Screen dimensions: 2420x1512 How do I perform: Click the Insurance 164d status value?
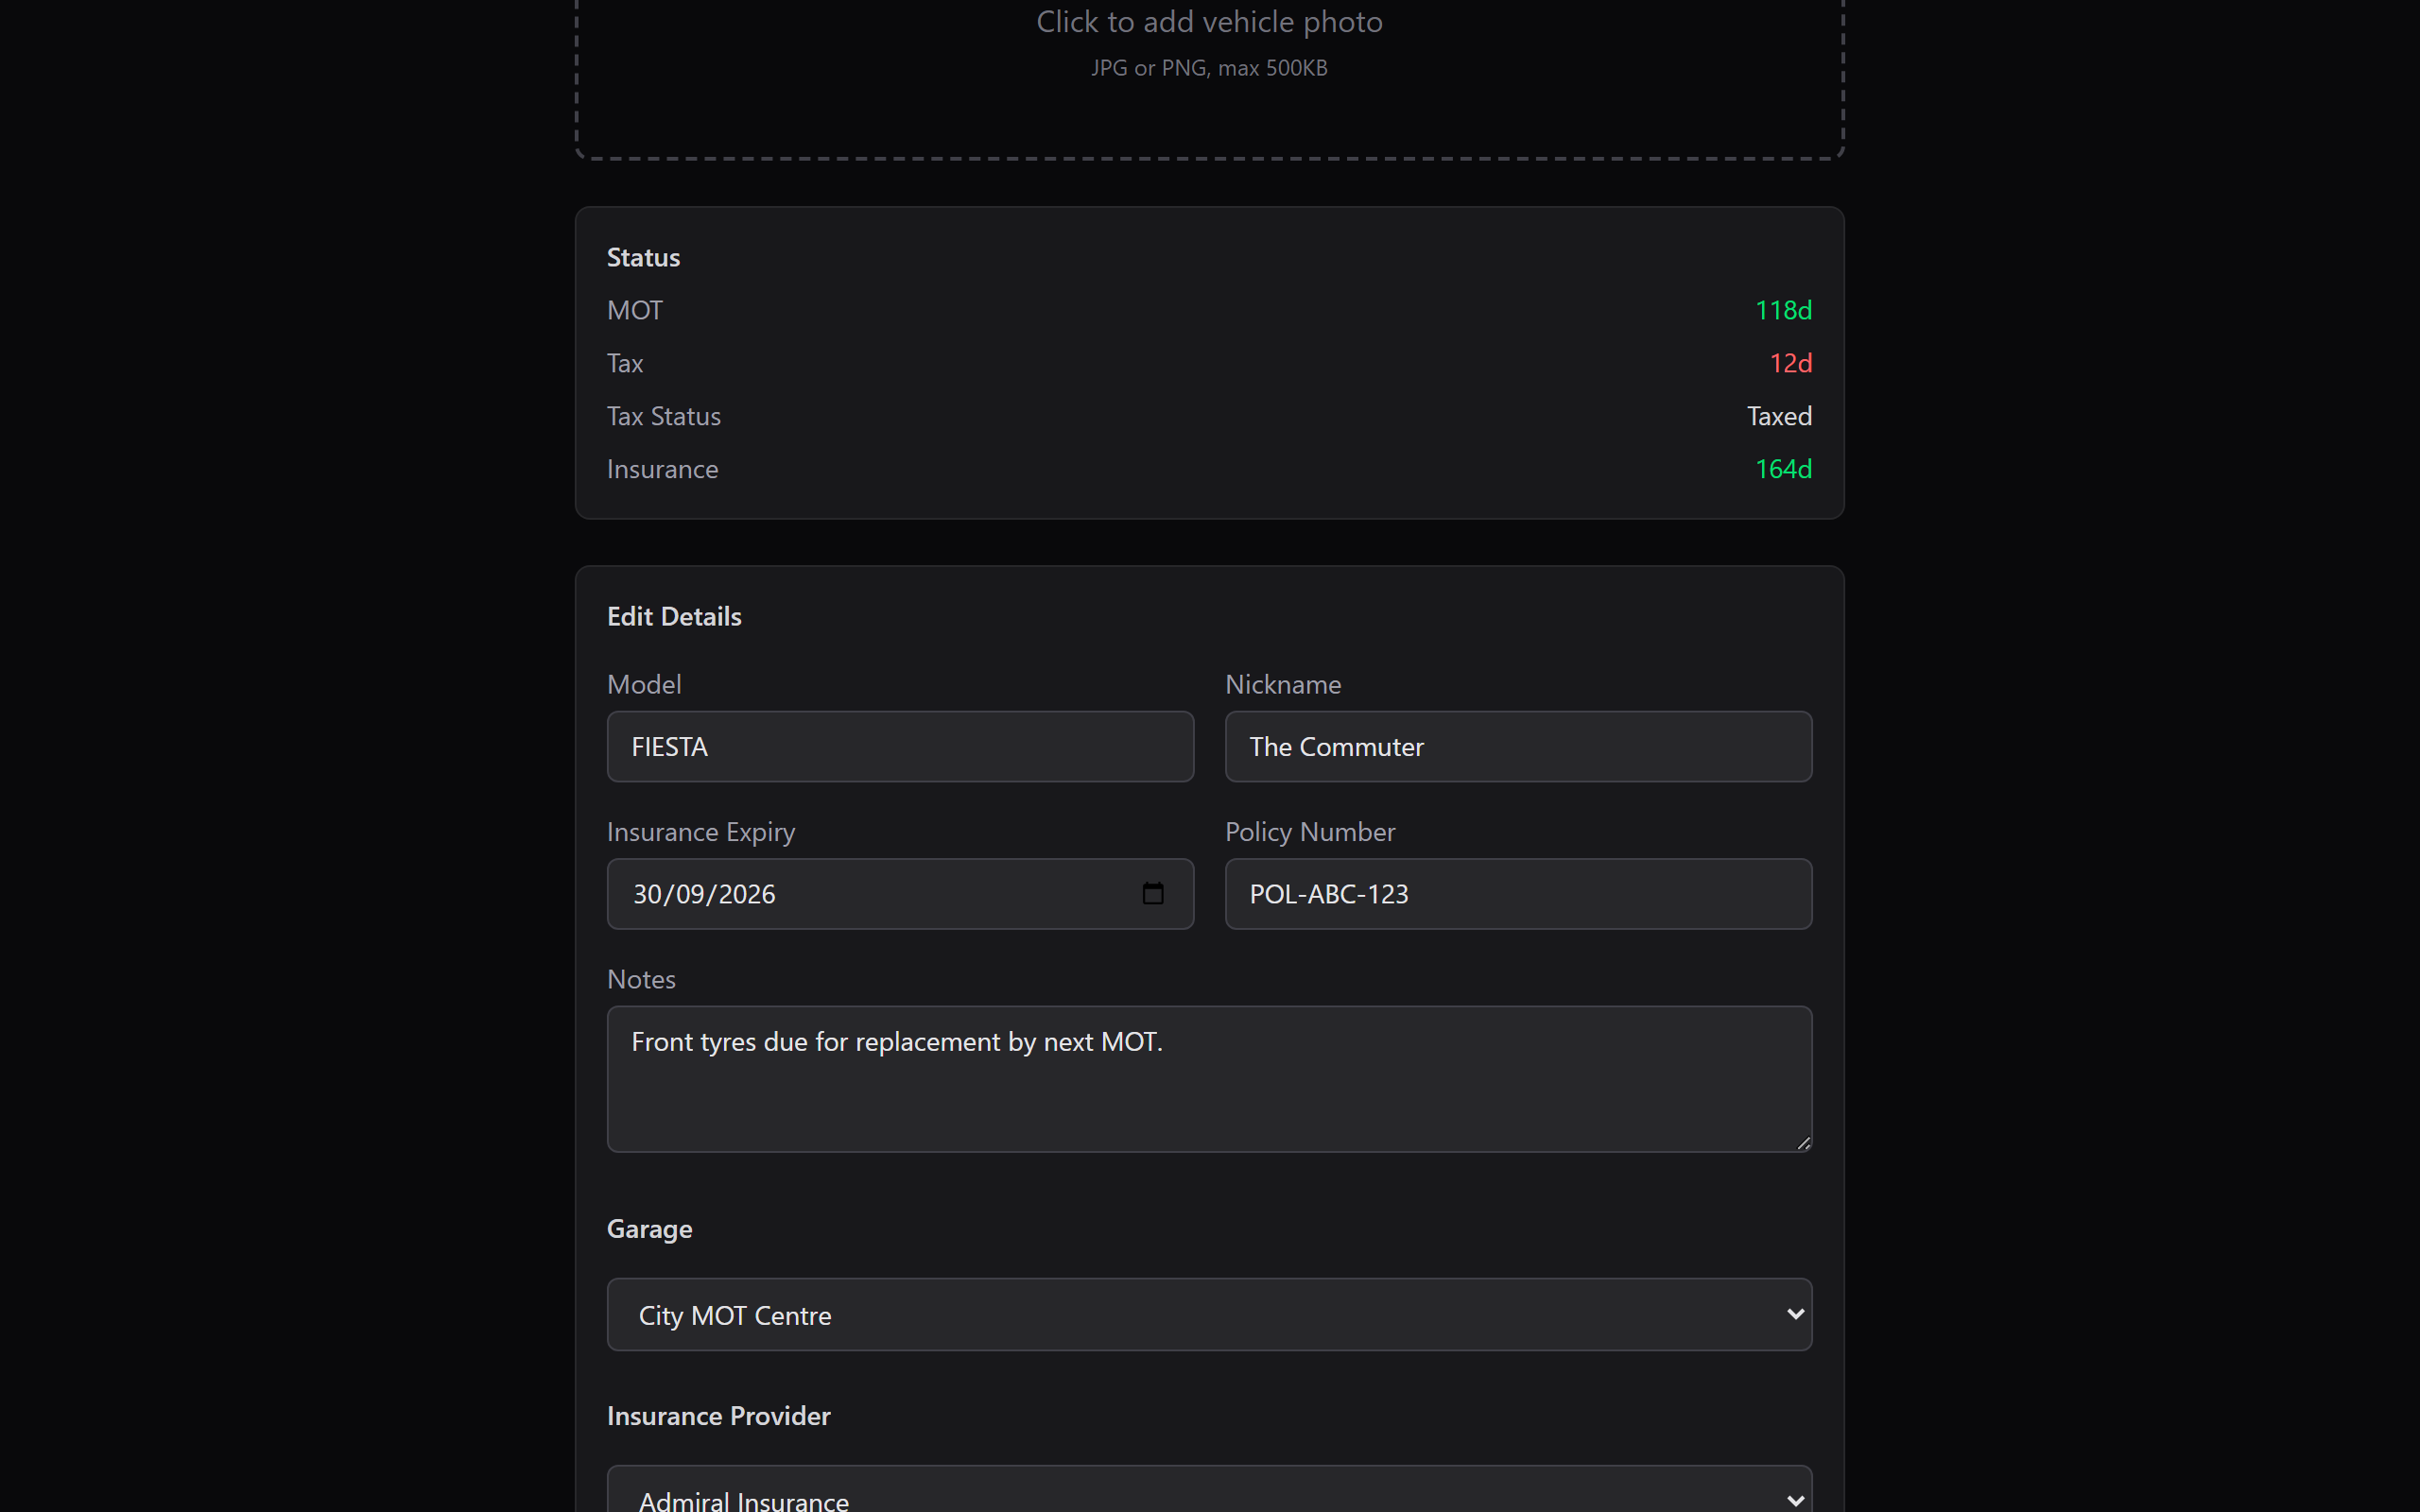[1783, 468]
